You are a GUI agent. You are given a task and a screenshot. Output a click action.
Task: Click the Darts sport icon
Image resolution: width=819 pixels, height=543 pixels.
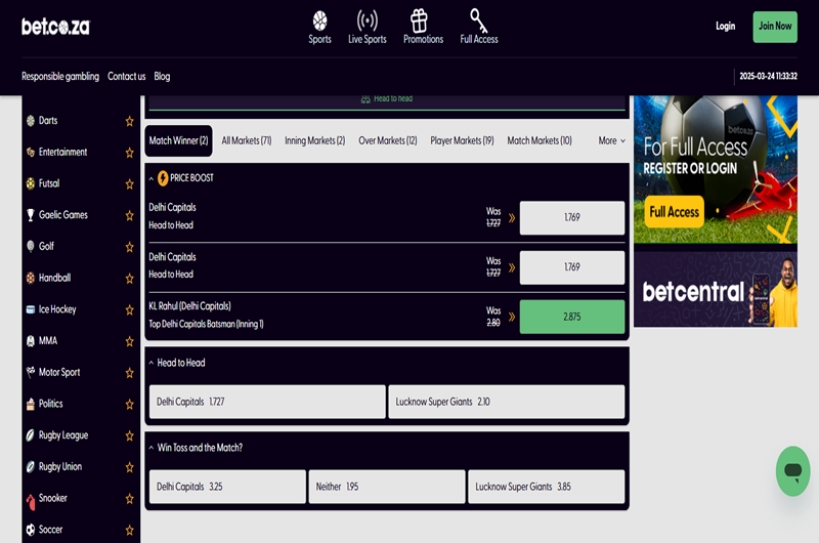pyautogui.click(x=30, y=121)
